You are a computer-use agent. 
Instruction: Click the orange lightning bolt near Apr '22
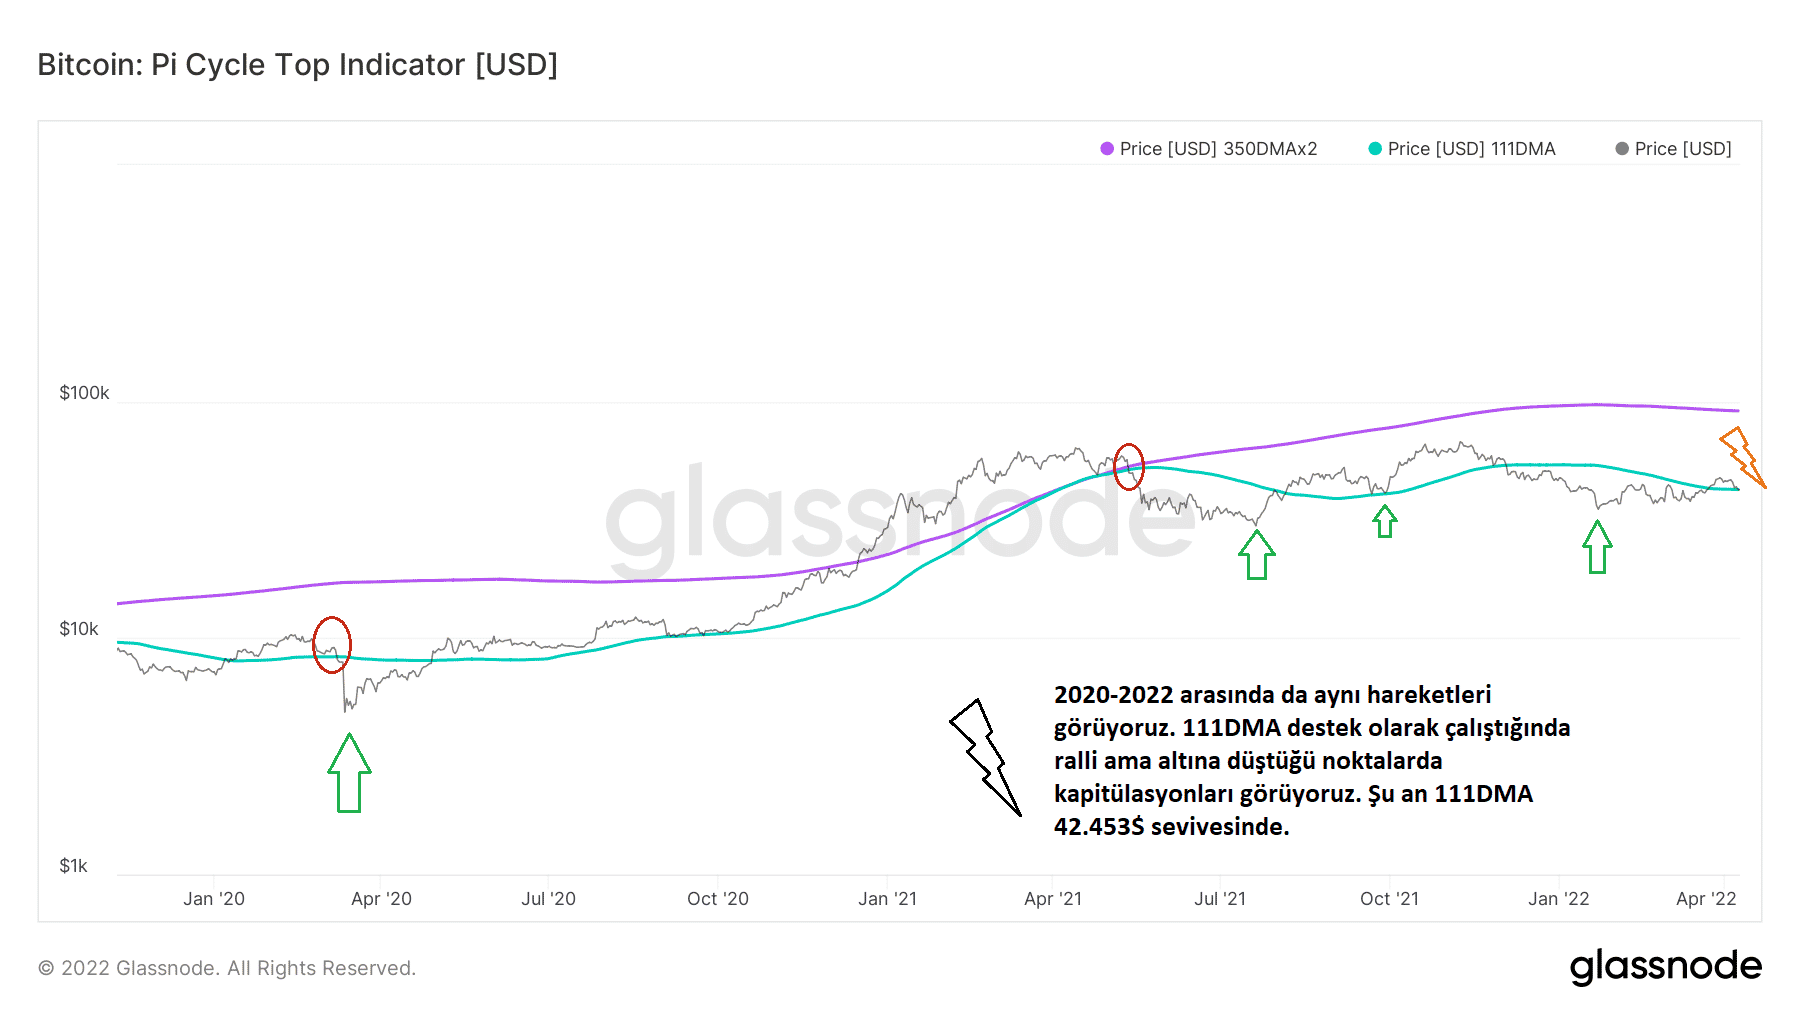pos(1742,457)
